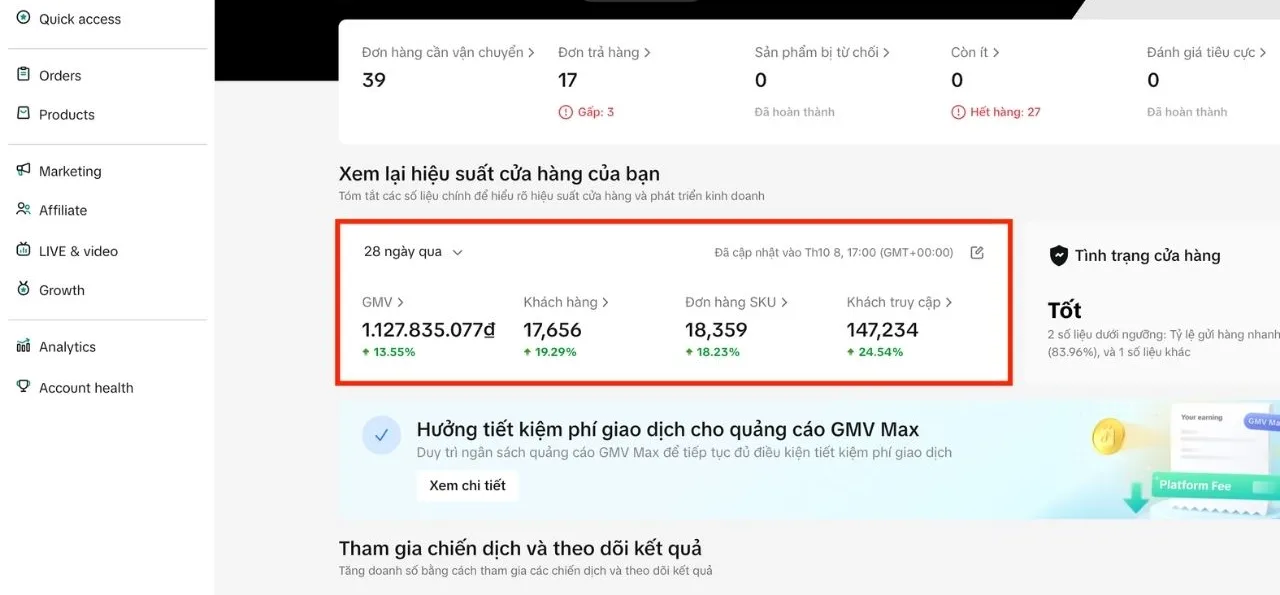The image size is (1280, 595).
Task: Click the 147,234 visitors value
Action: (x=882, y=330)
